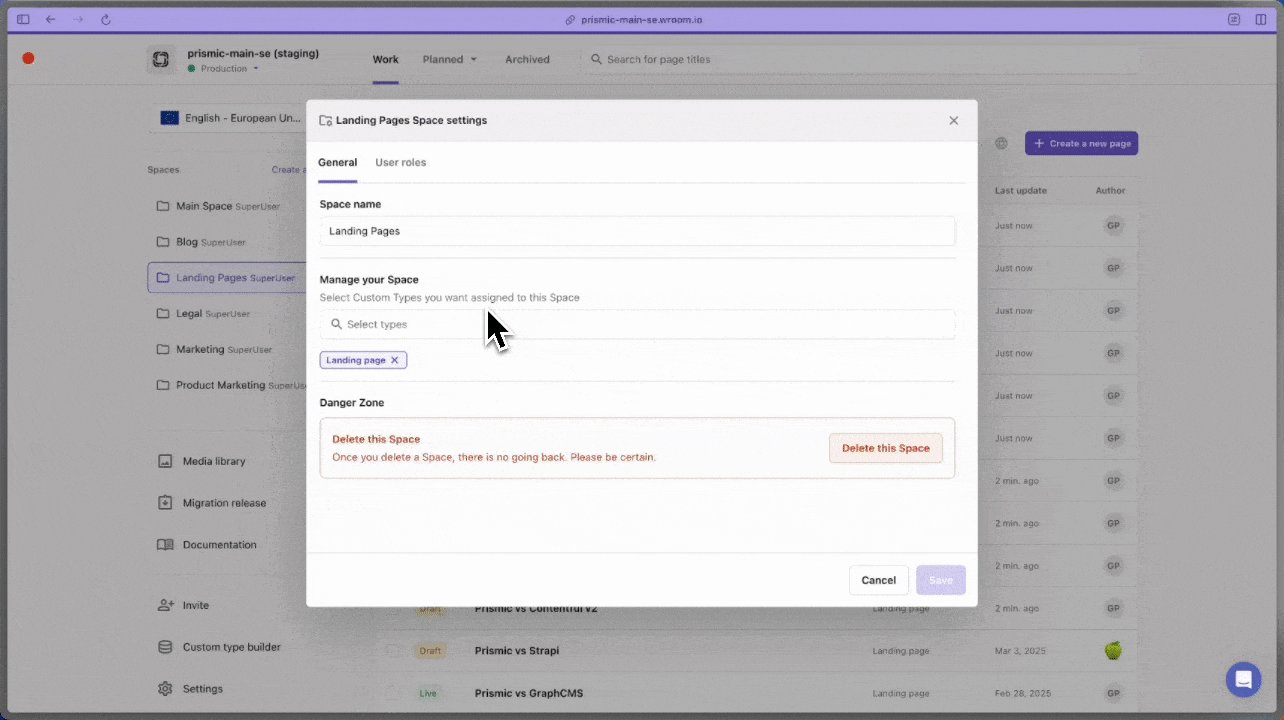Screen dimensions: 1284x720
Task: Toggle the browser sidebar icon
Action: [x=23, y=19]
